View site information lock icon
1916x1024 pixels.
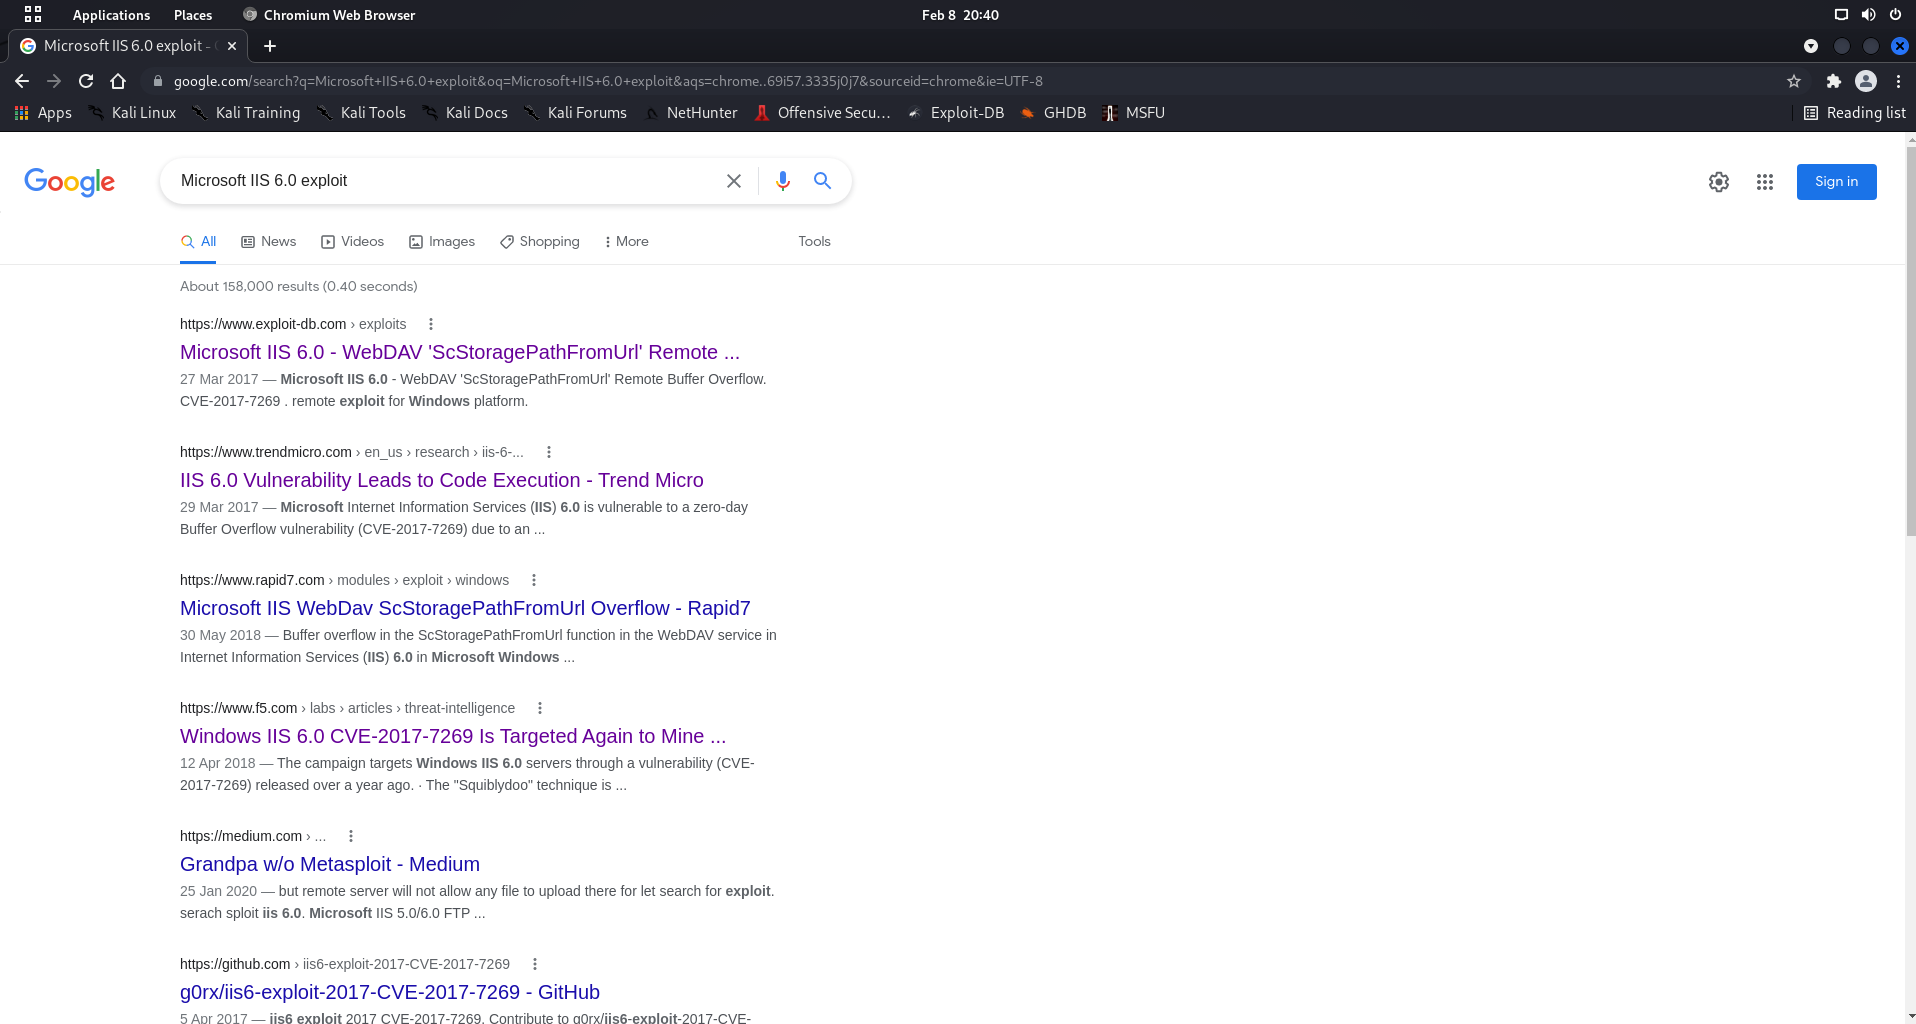(157, 81)
